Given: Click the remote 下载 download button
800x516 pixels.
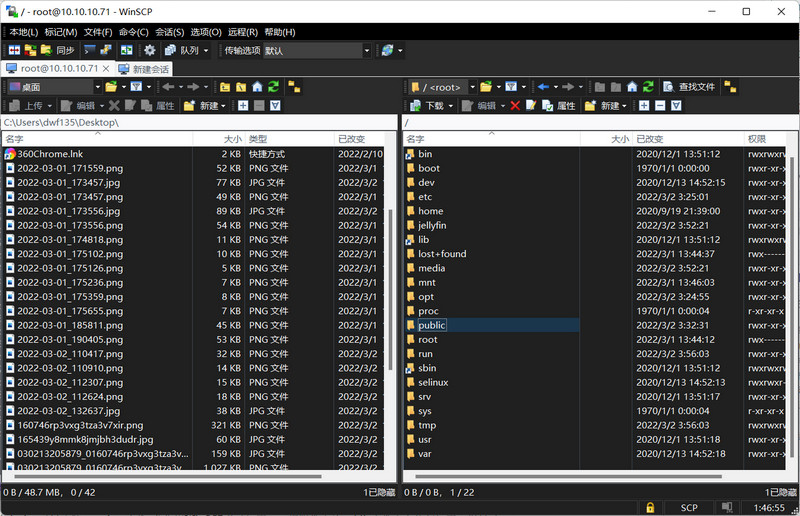Looking at the screenshot, I should 429,106.
